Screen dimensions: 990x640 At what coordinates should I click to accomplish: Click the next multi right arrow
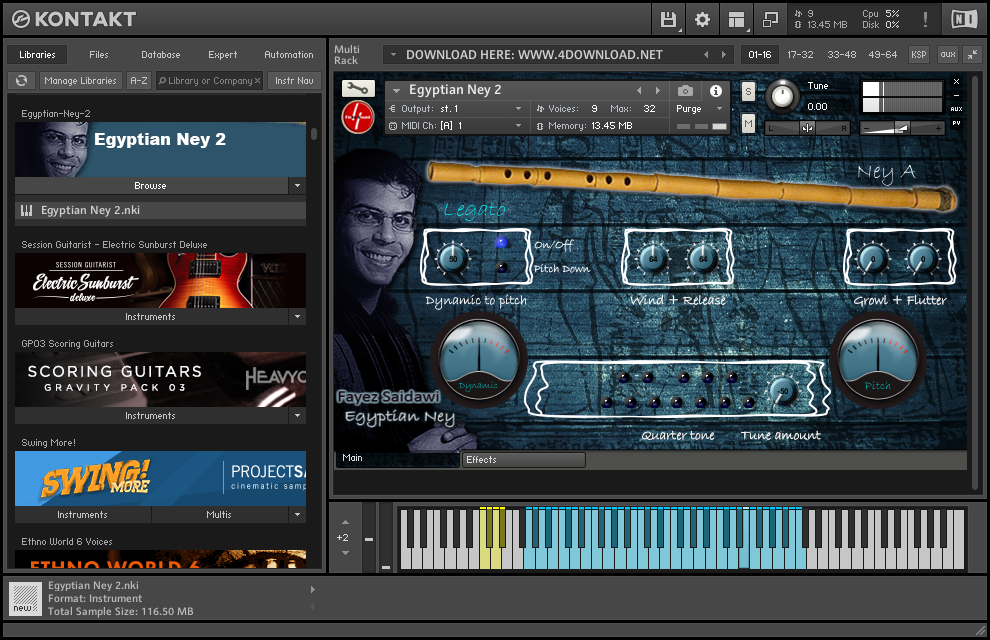724,55
